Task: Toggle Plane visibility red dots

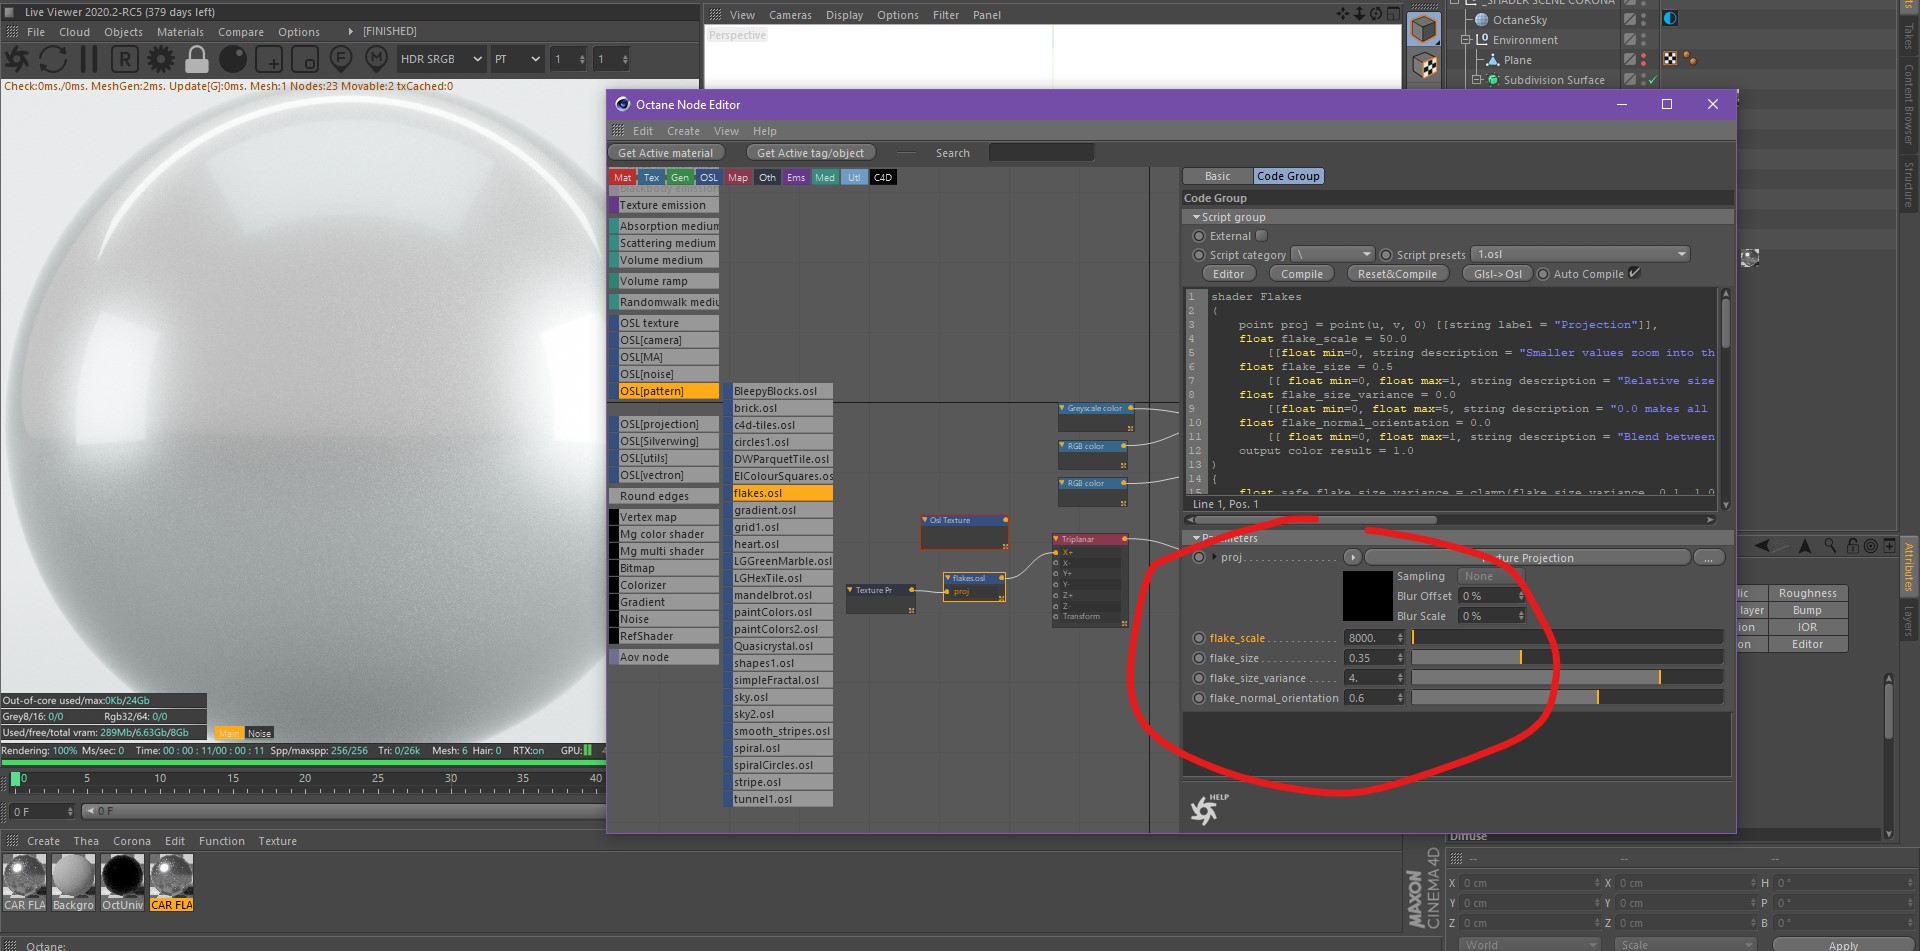Action: pos(1644,60)
